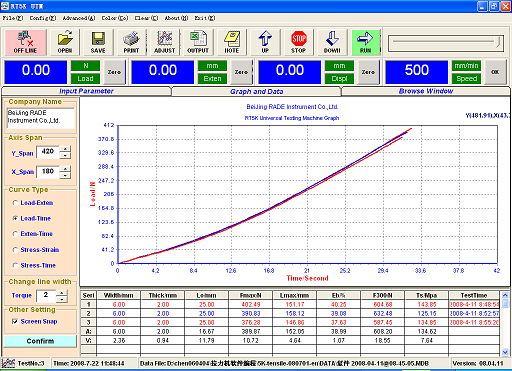Open the ADJUST calibration tool
This screenshot has width=512, height=371.
point(165,42)
